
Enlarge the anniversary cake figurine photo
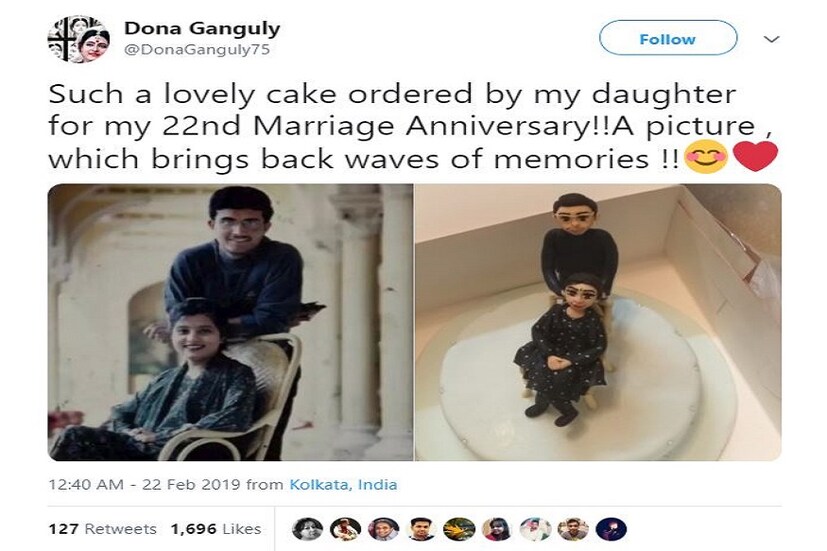pos(598,322)
